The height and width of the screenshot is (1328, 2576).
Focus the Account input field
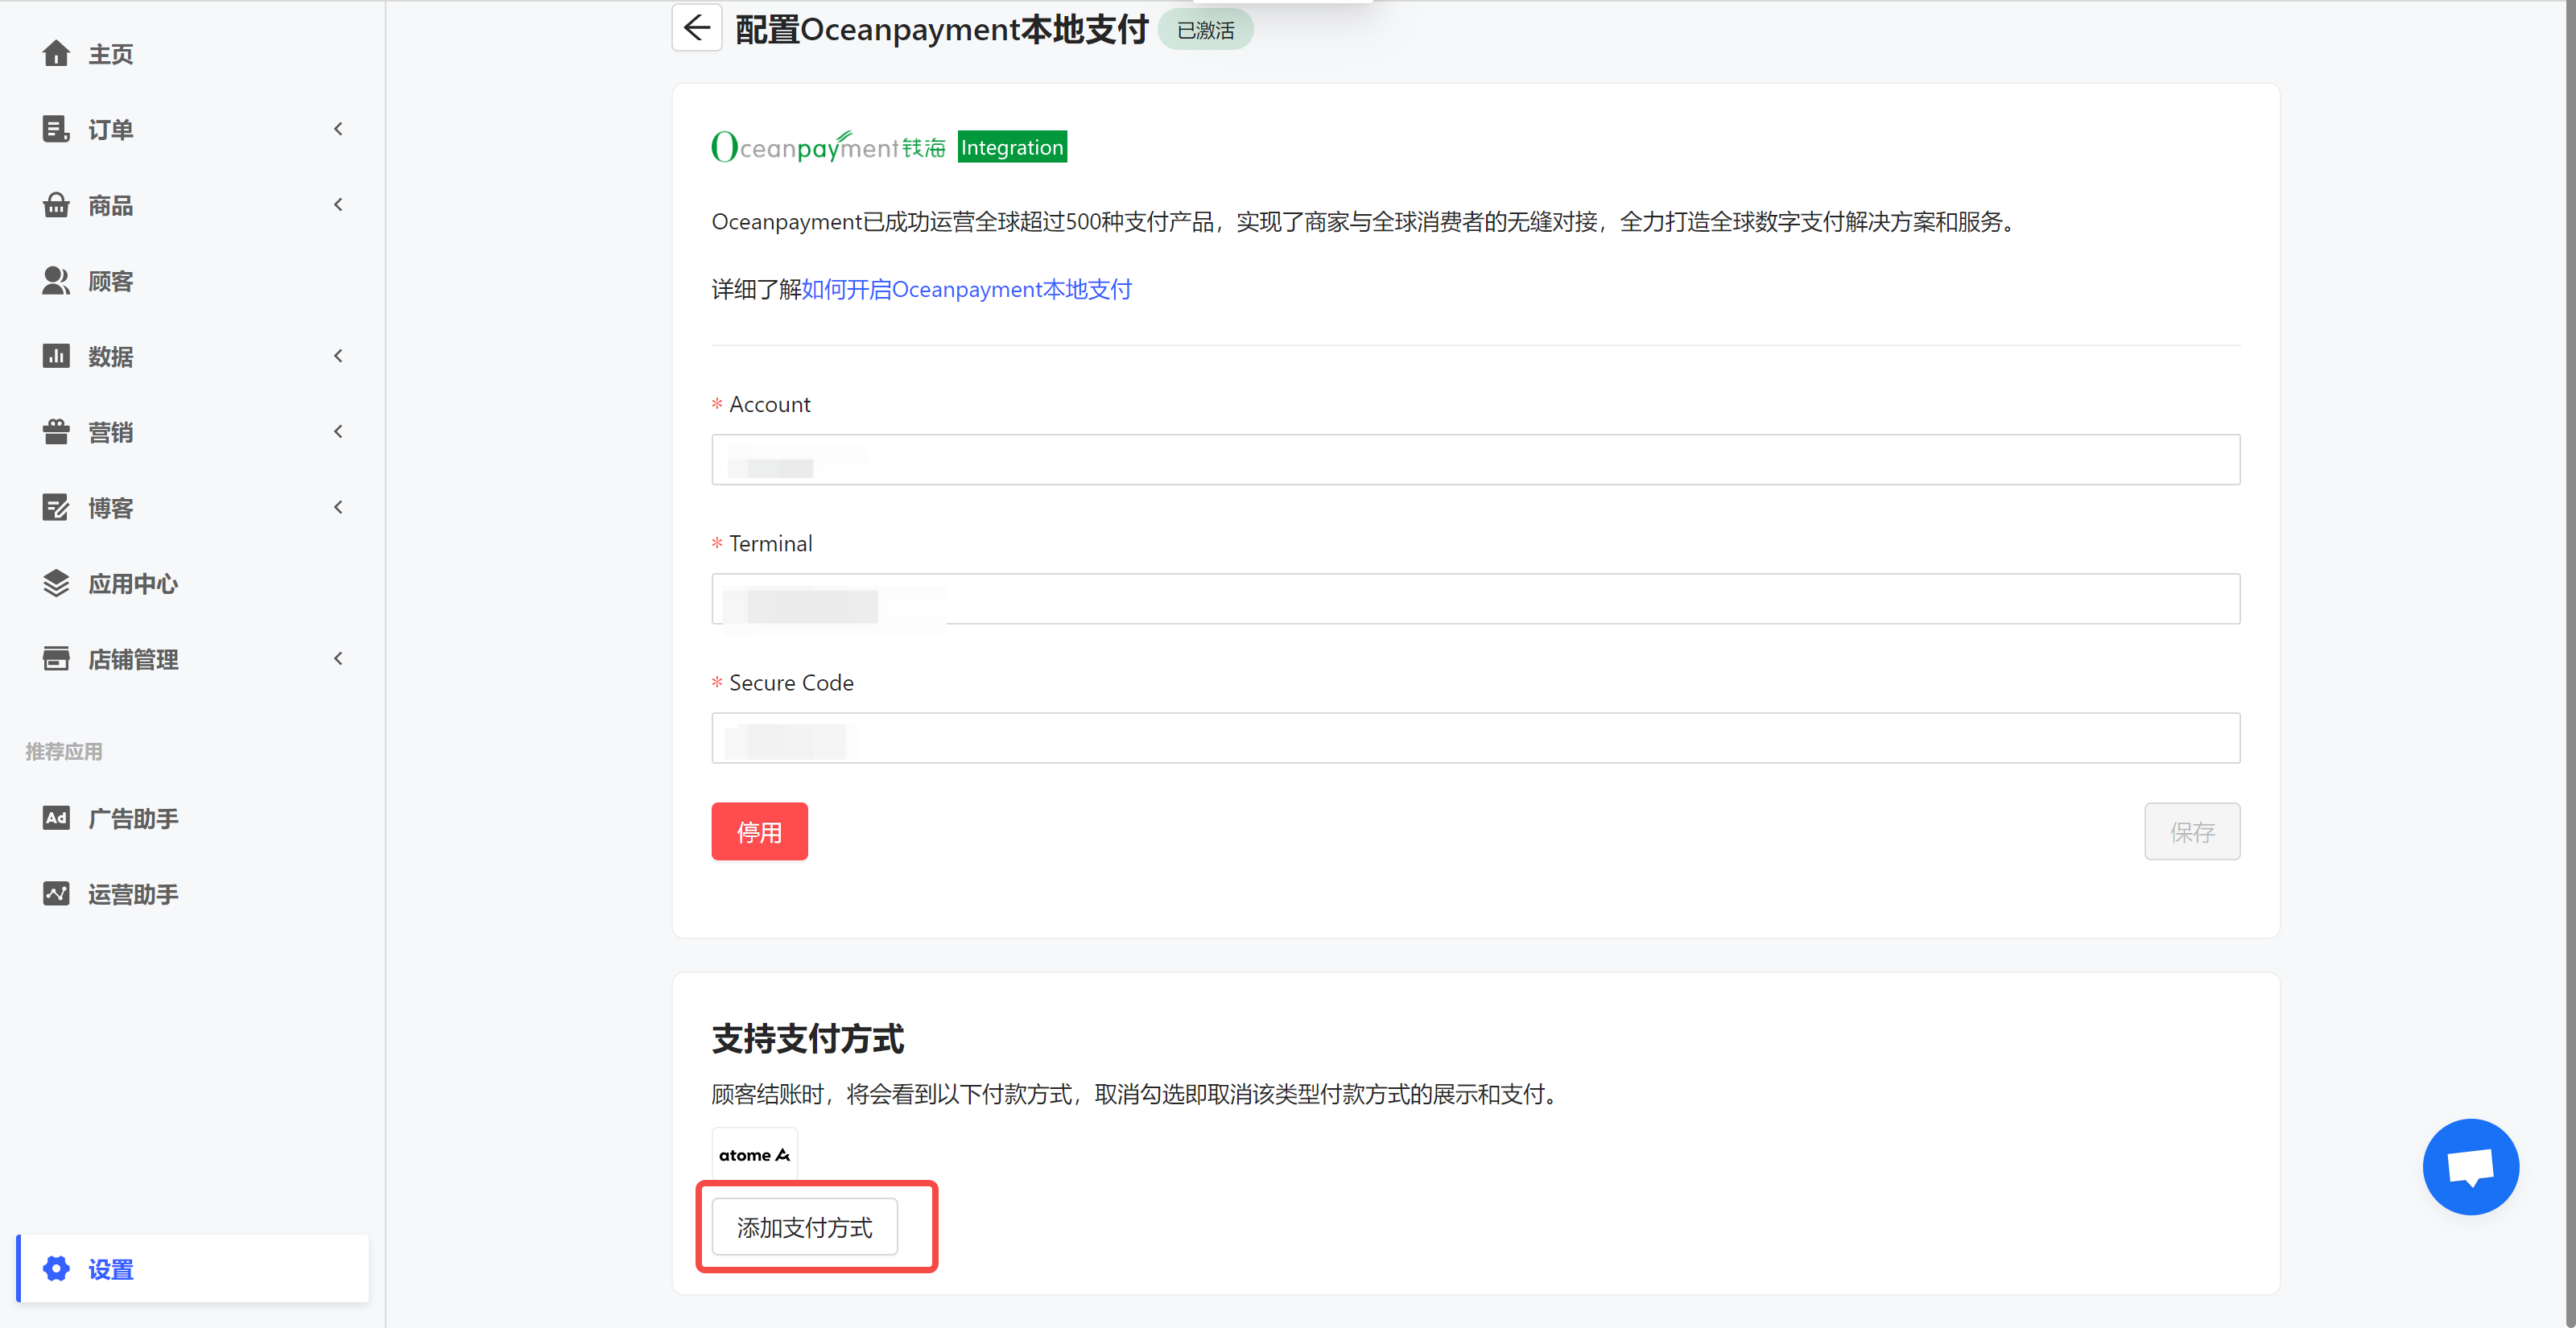coord(1475,460)
